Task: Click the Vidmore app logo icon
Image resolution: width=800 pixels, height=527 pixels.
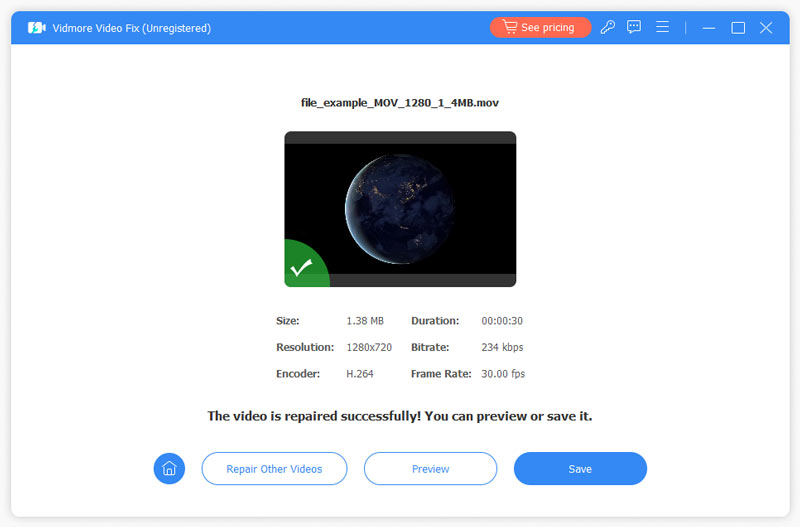Action: click(x=37, y=28)
